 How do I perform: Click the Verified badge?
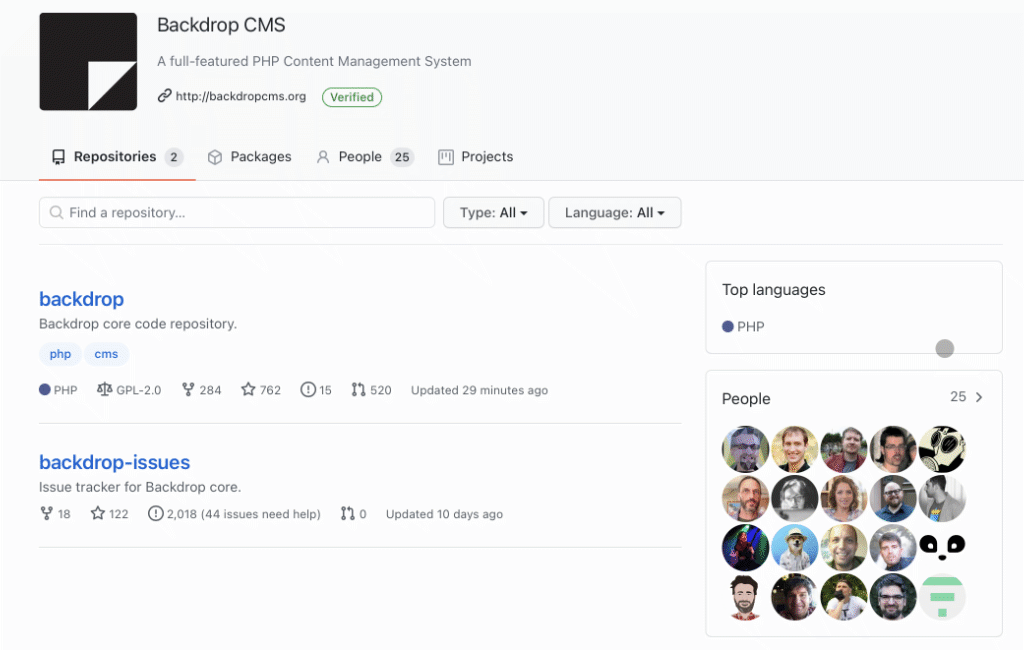tap(351, 97)
